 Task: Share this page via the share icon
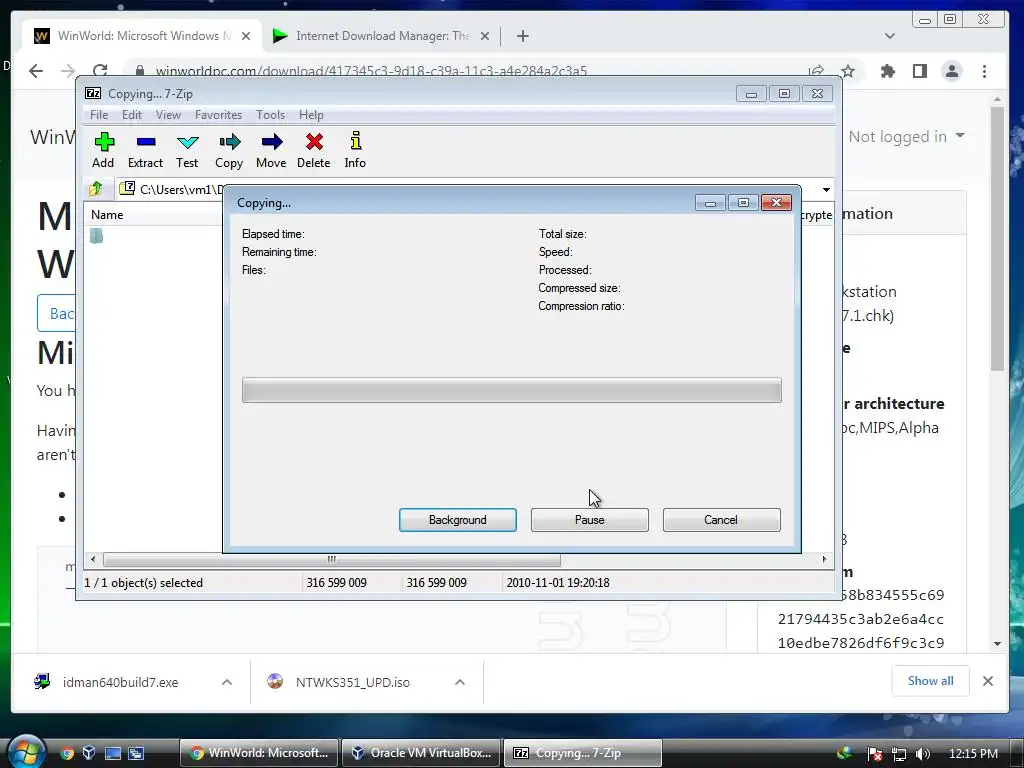816,71
